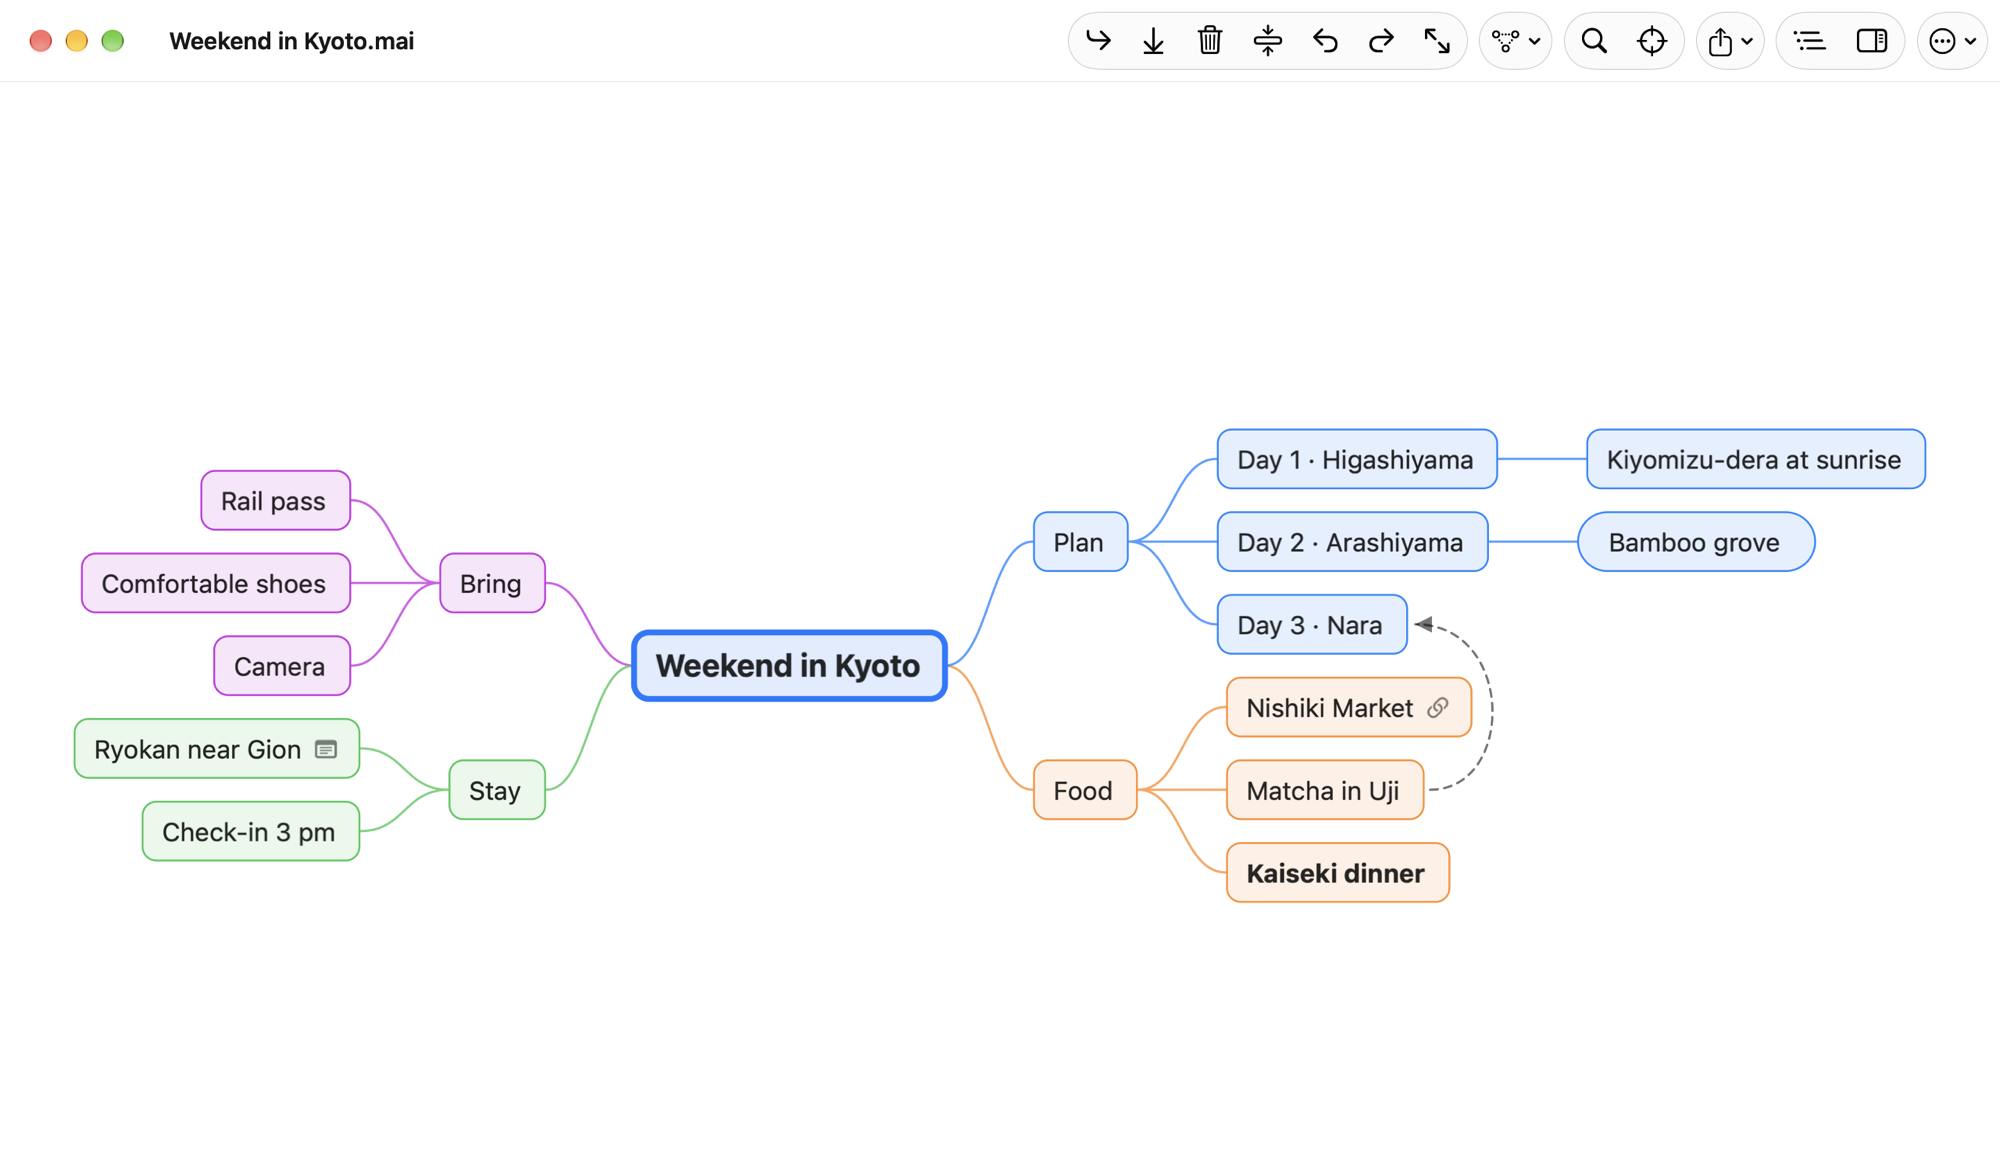Click the add child node arrow icon
Image resolution: width=2000 pixels, height=1172 pixels.
pyautogui.click(x=1098, y=41)
